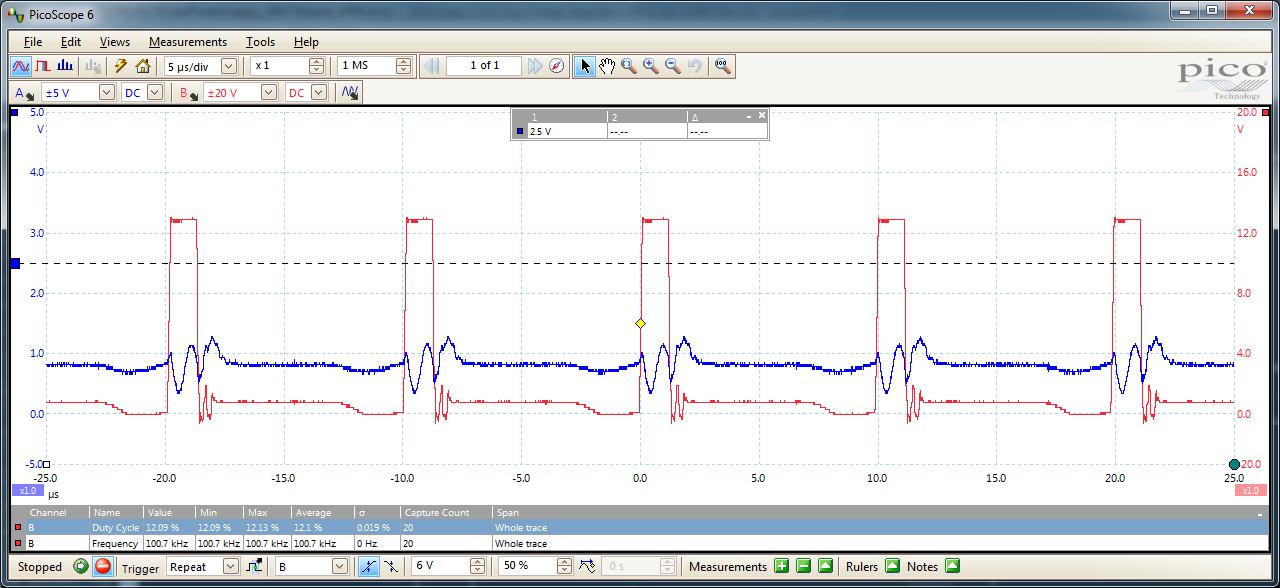Screen dimensions: 1280x588
Task: Switch to Persistence Mode
Action: [43, 66]
